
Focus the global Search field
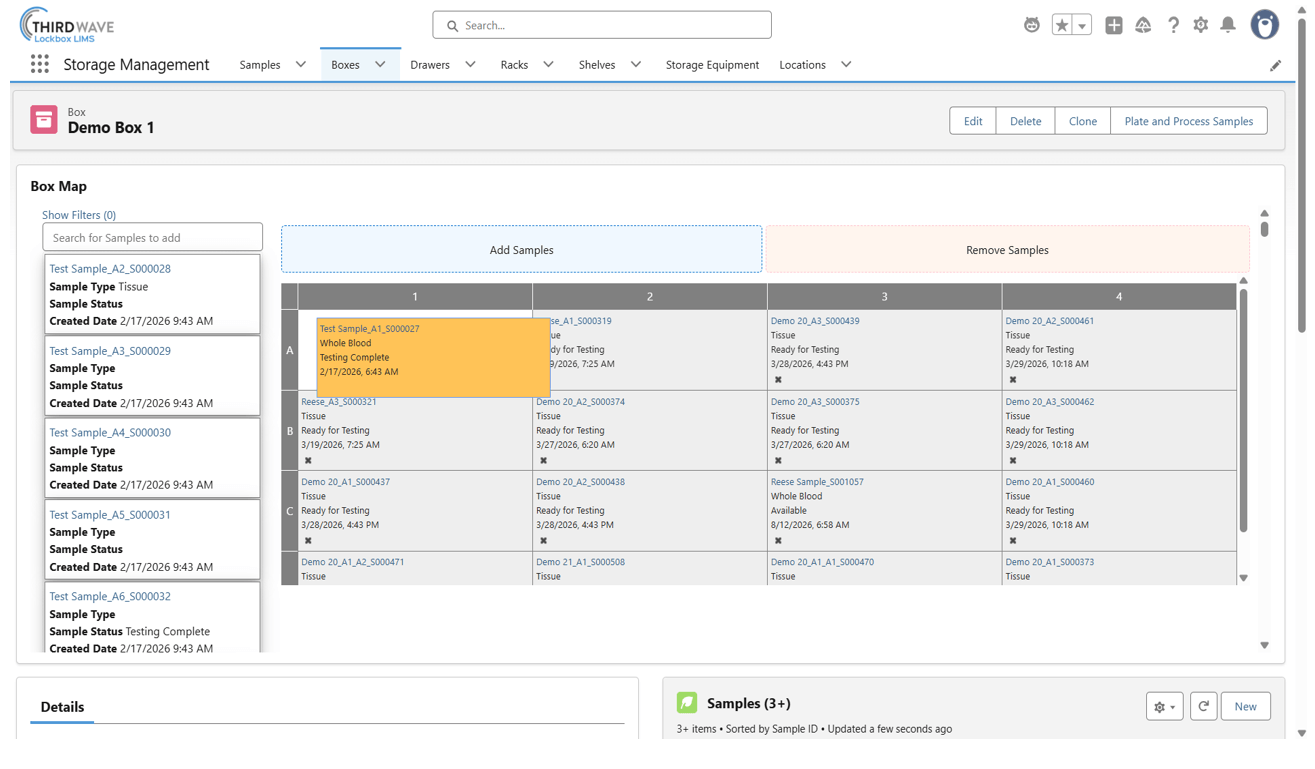coord(602,25)
